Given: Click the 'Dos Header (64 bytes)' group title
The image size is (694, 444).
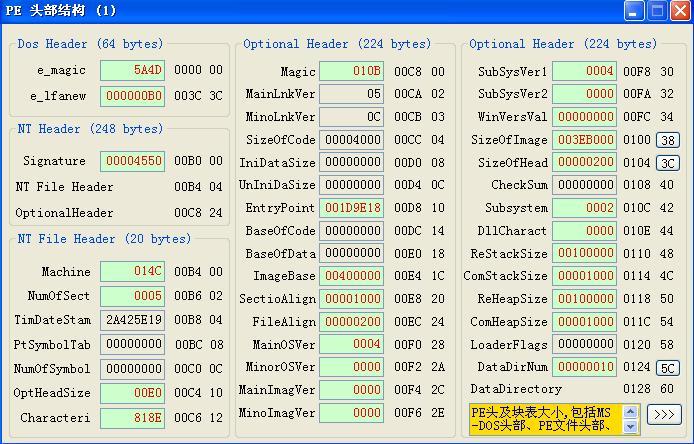Looking at the screenshot, I should coord(90,44).
